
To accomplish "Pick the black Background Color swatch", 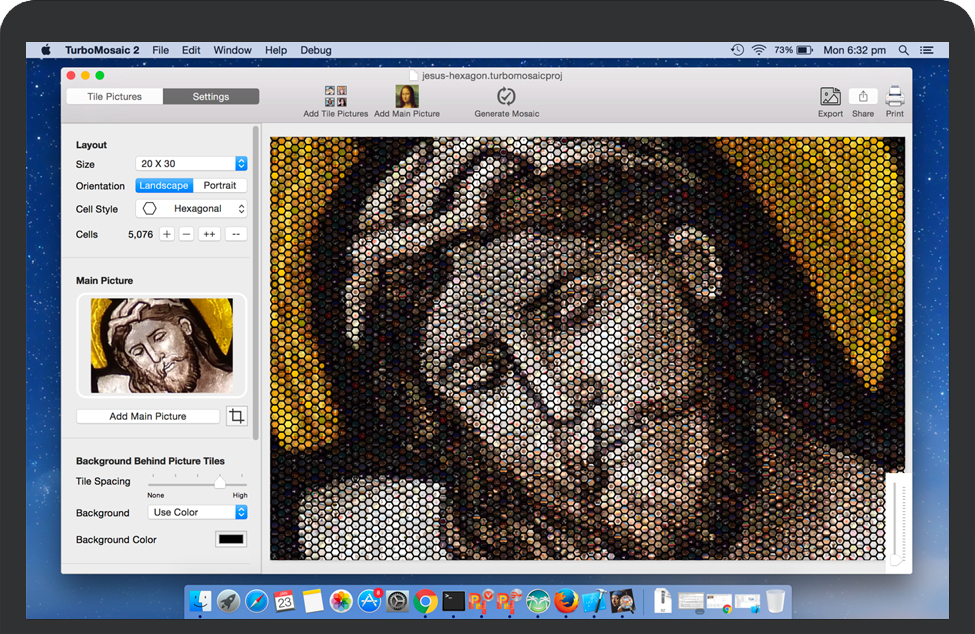I will (231, 540).
